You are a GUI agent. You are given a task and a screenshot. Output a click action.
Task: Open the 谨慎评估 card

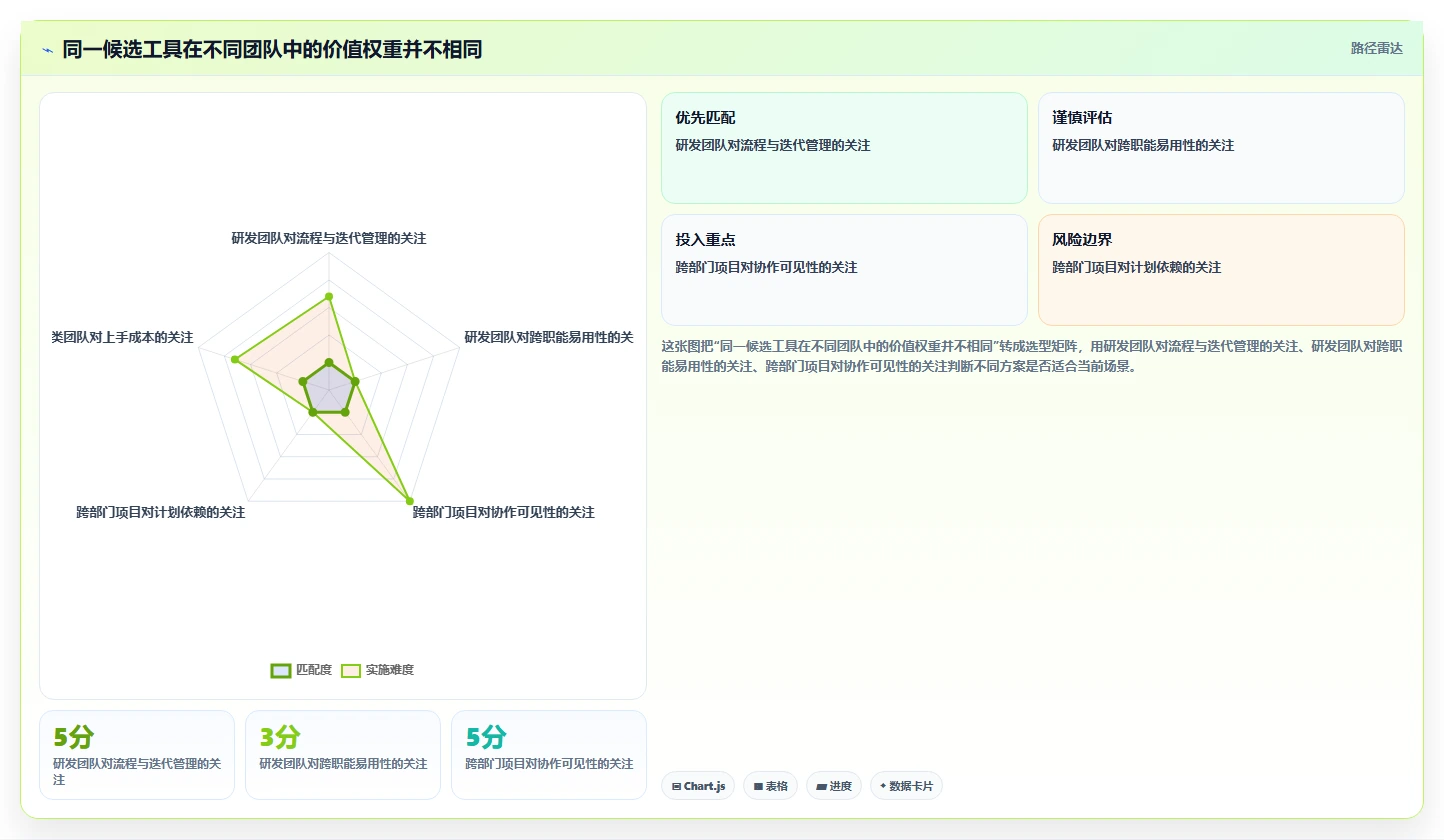(x=1221, y=148)
